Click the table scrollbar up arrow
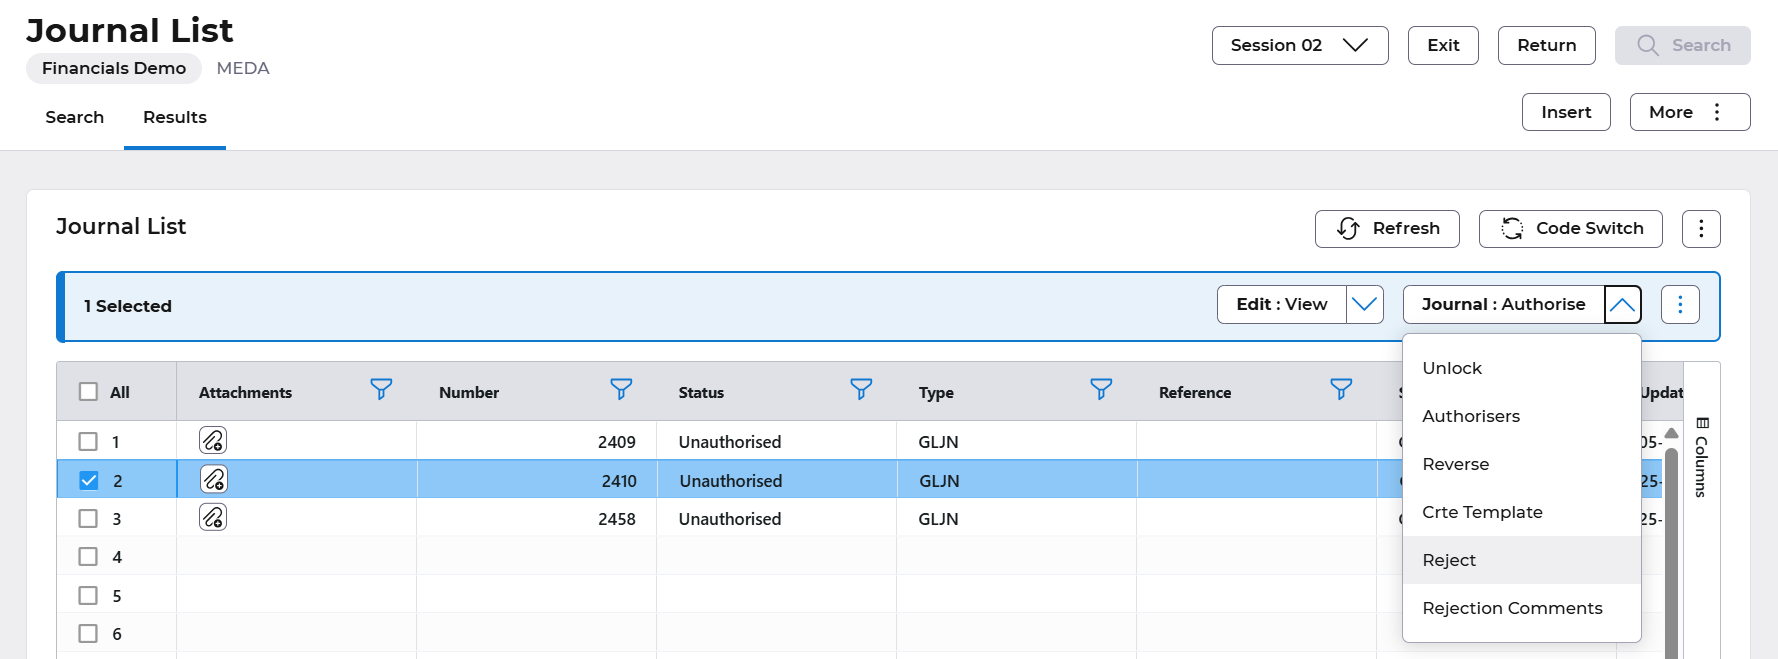This screenshot has width=1778, height=659. click(x=1671, y=434)
